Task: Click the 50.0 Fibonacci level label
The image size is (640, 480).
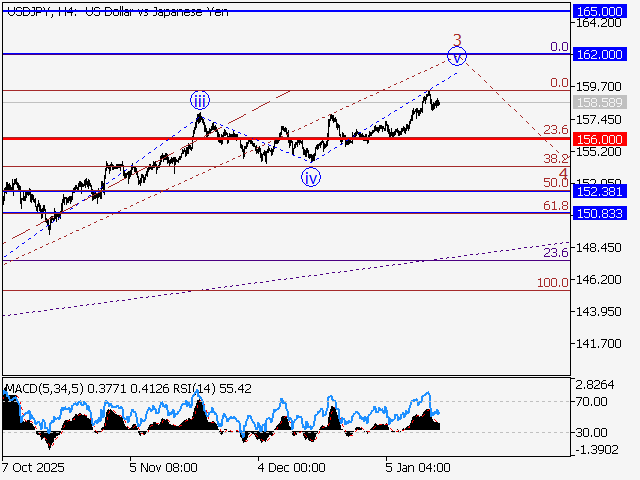Action: tap(555, 183)
